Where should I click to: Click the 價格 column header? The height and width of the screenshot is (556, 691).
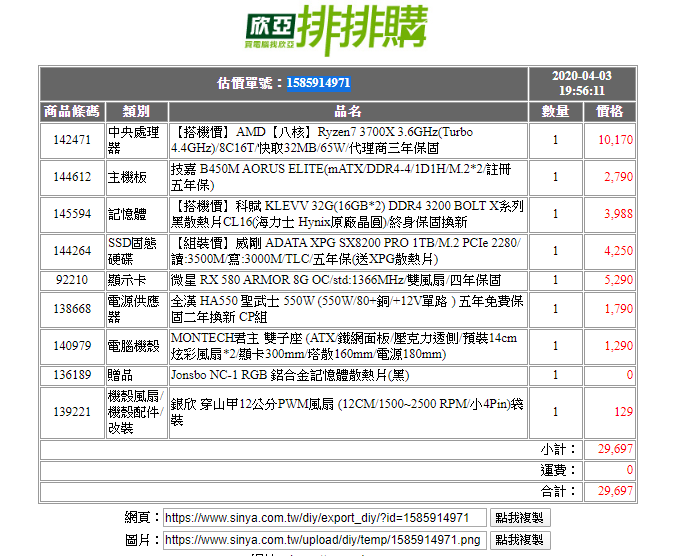coord(610,111)
